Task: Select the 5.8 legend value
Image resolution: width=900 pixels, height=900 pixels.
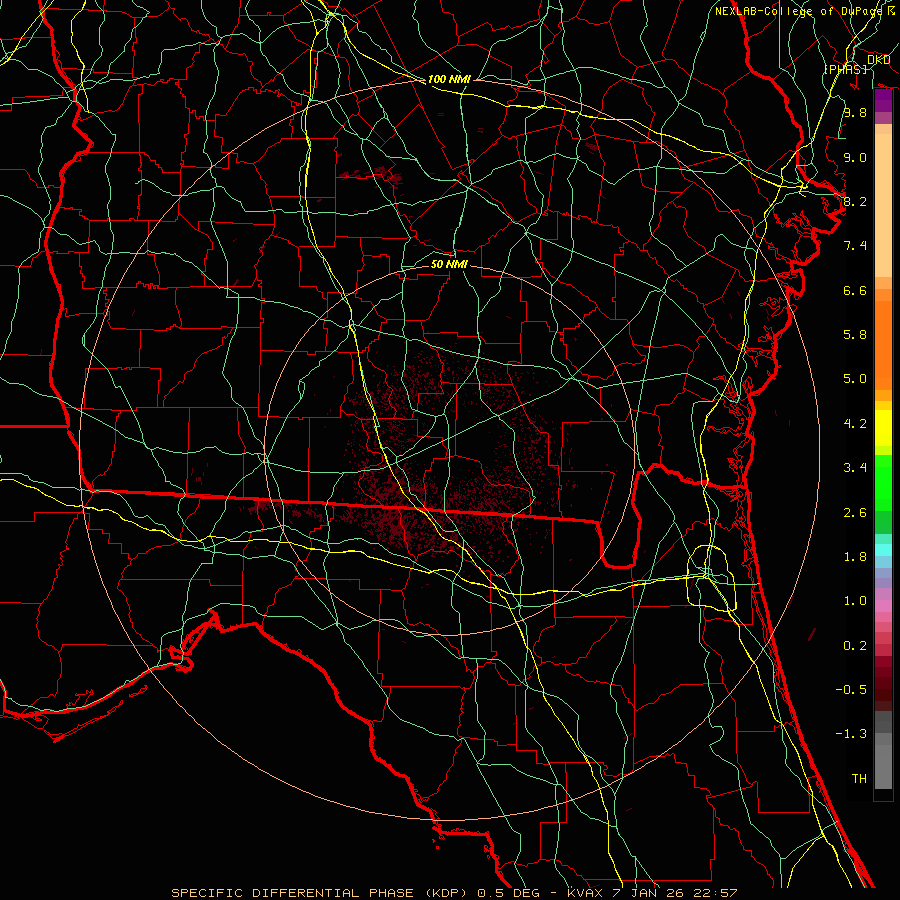Action: click(855, 334)
